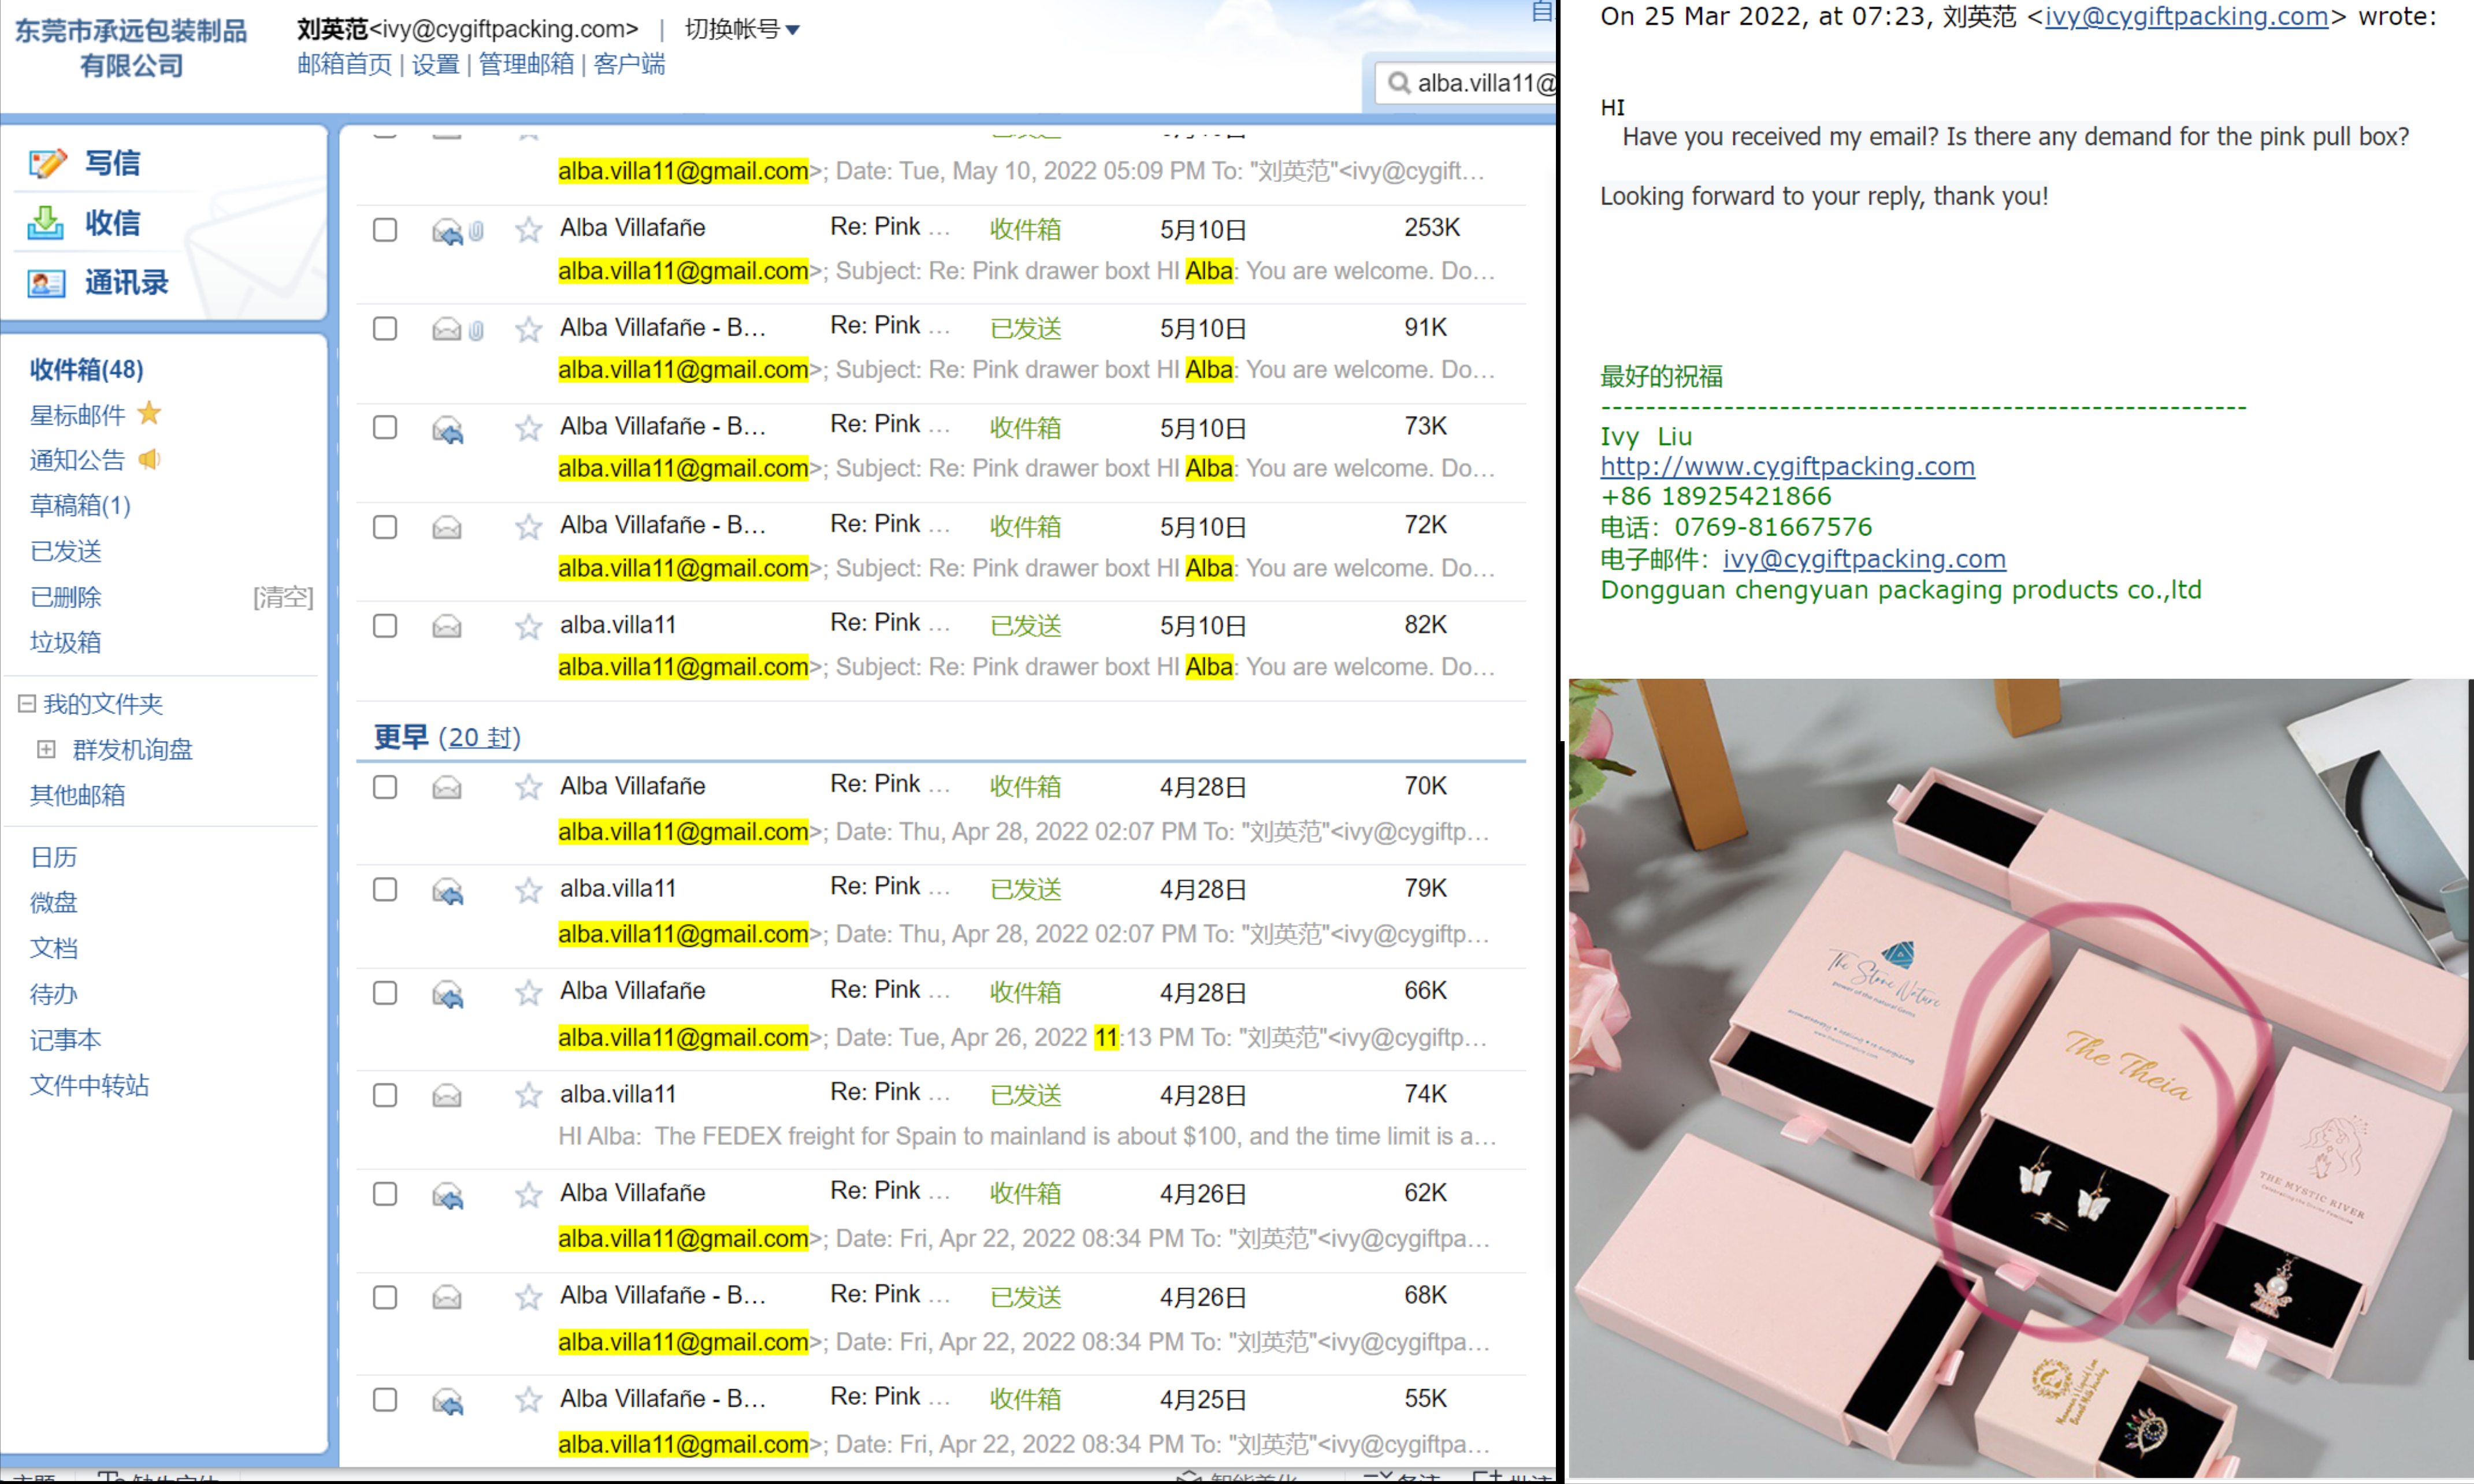Open the 其他邮箱 other mailboxes item

(x=78, y=795)
